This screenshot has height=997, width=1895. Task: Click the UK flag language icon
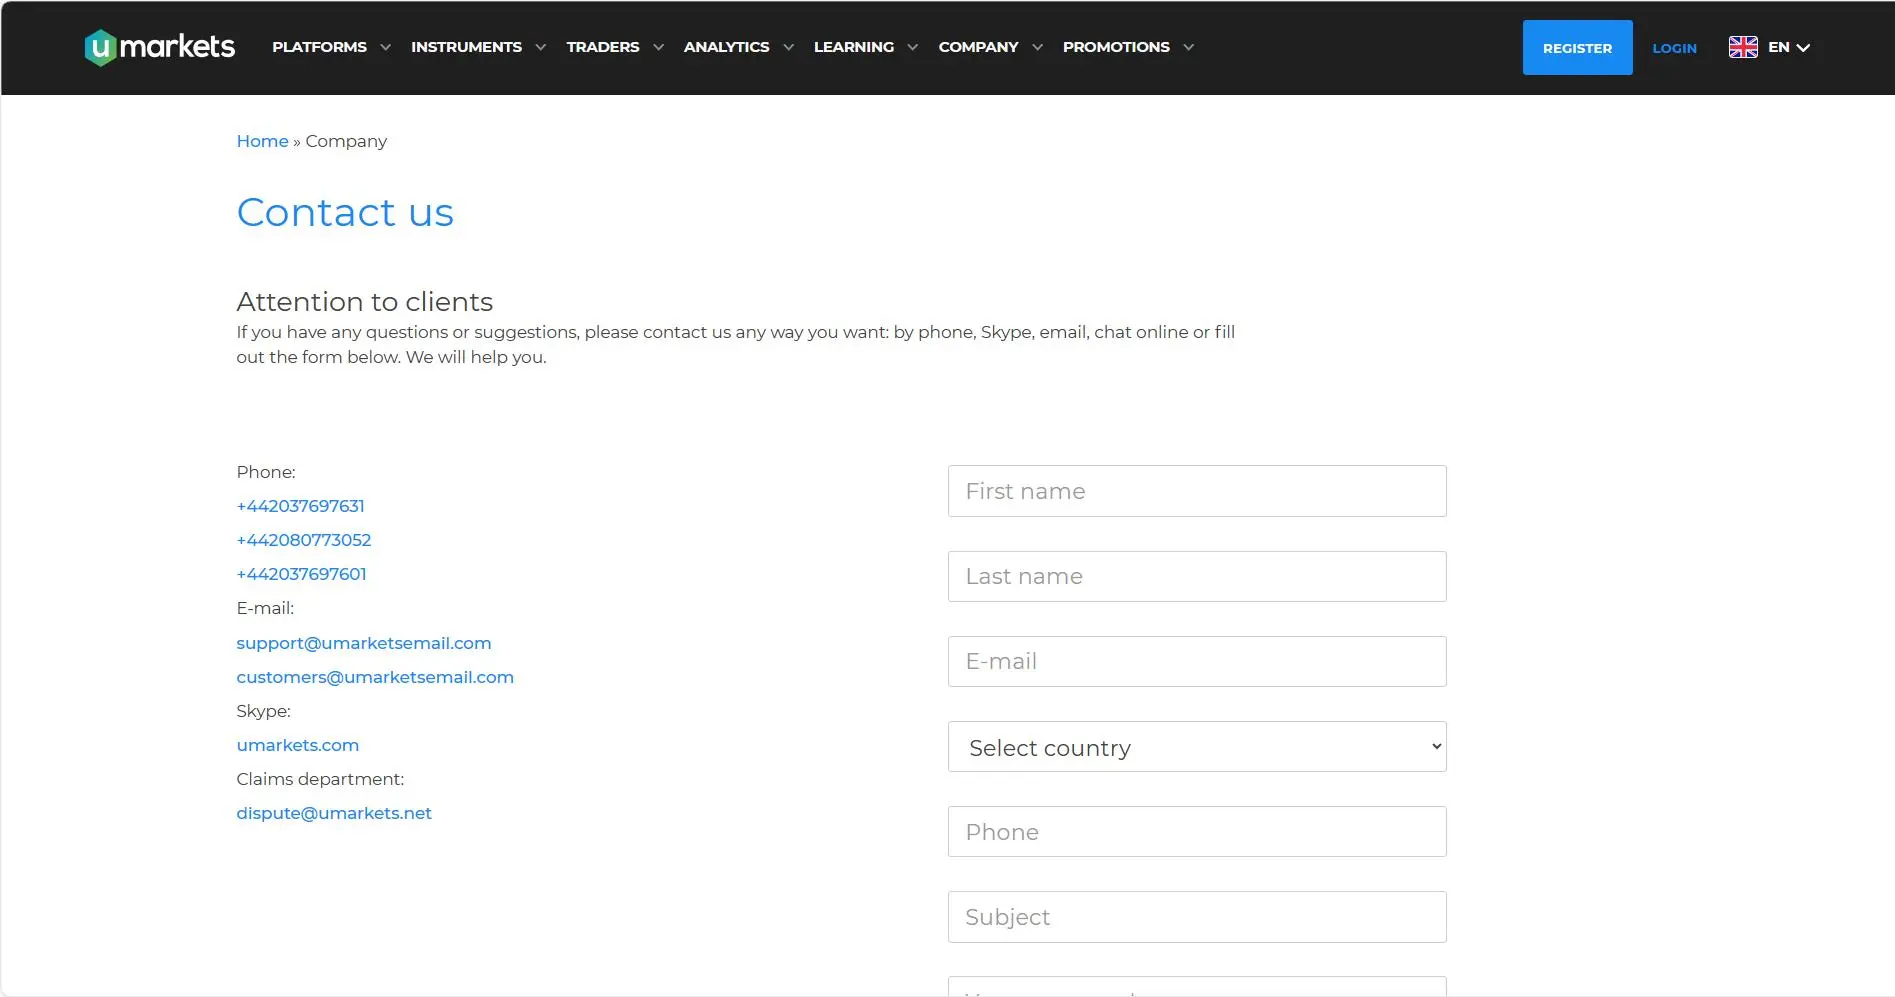pyautogui.click(x=1743, y=47)
